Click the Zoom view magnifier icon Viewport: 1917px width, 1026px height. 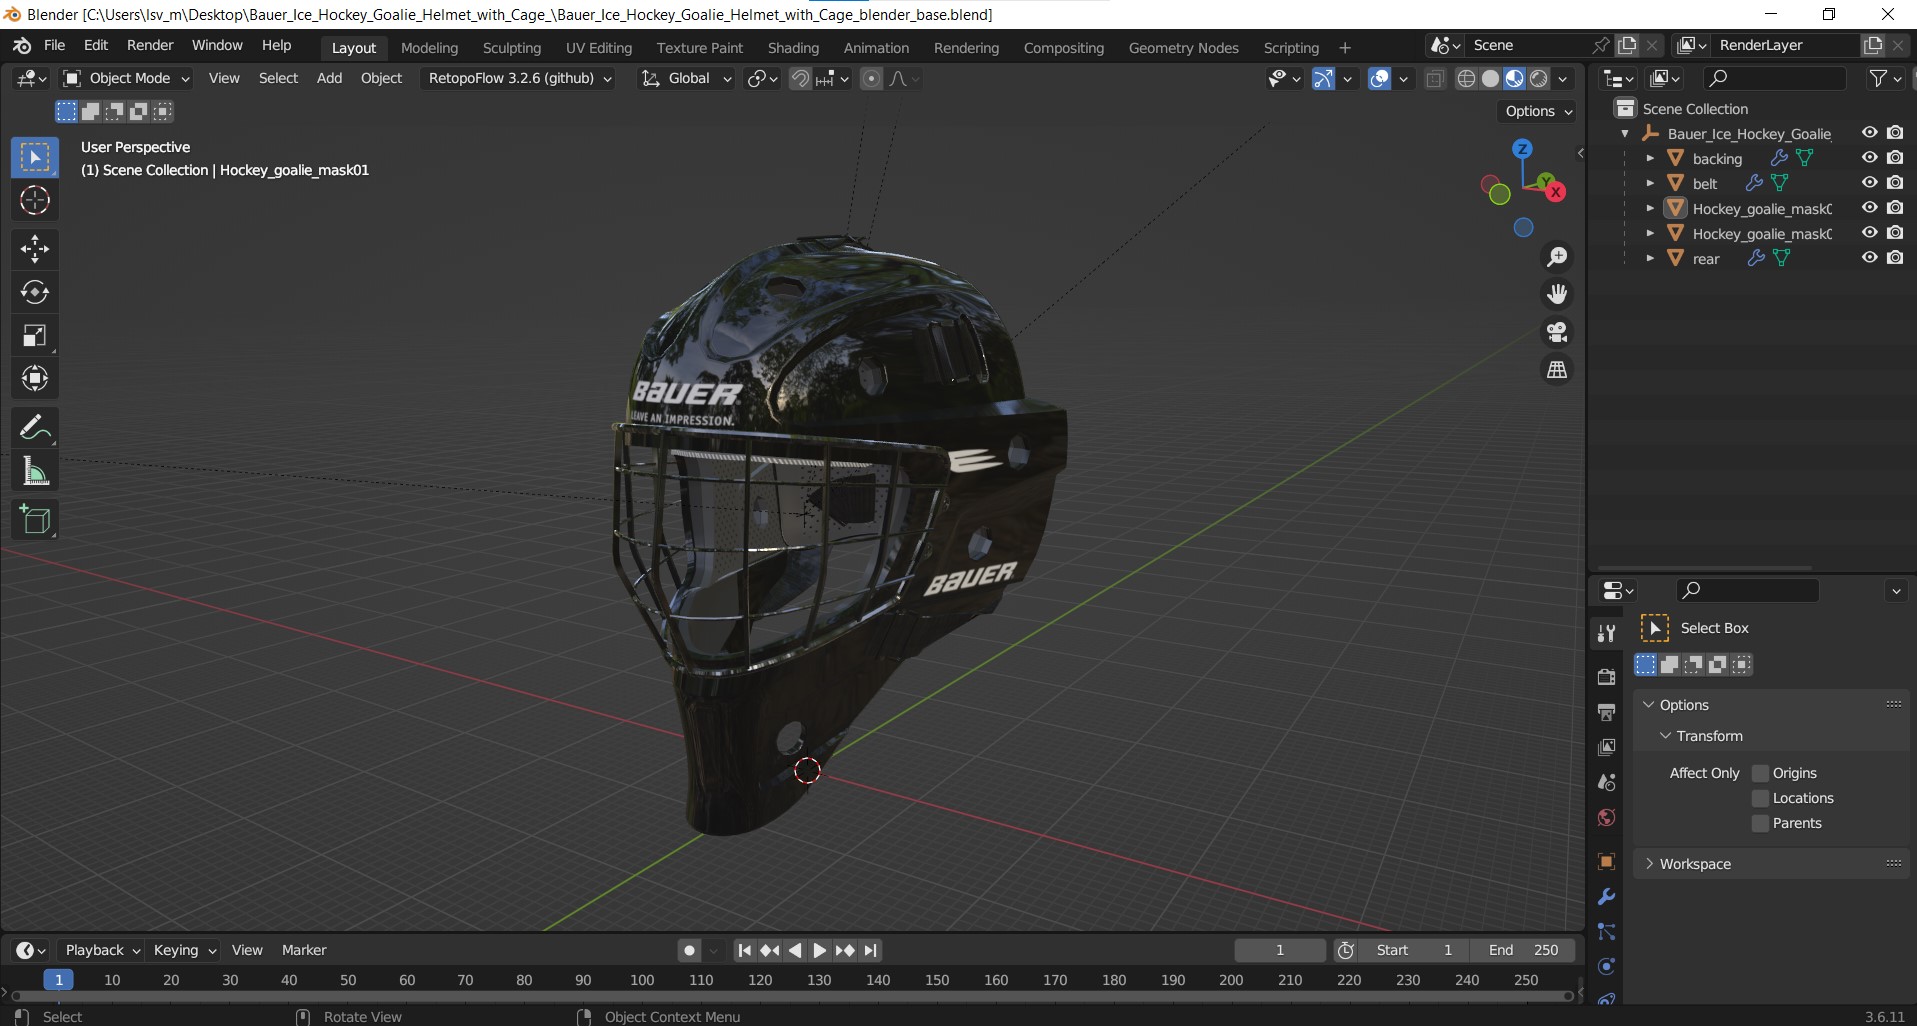tap(1557, 257)
